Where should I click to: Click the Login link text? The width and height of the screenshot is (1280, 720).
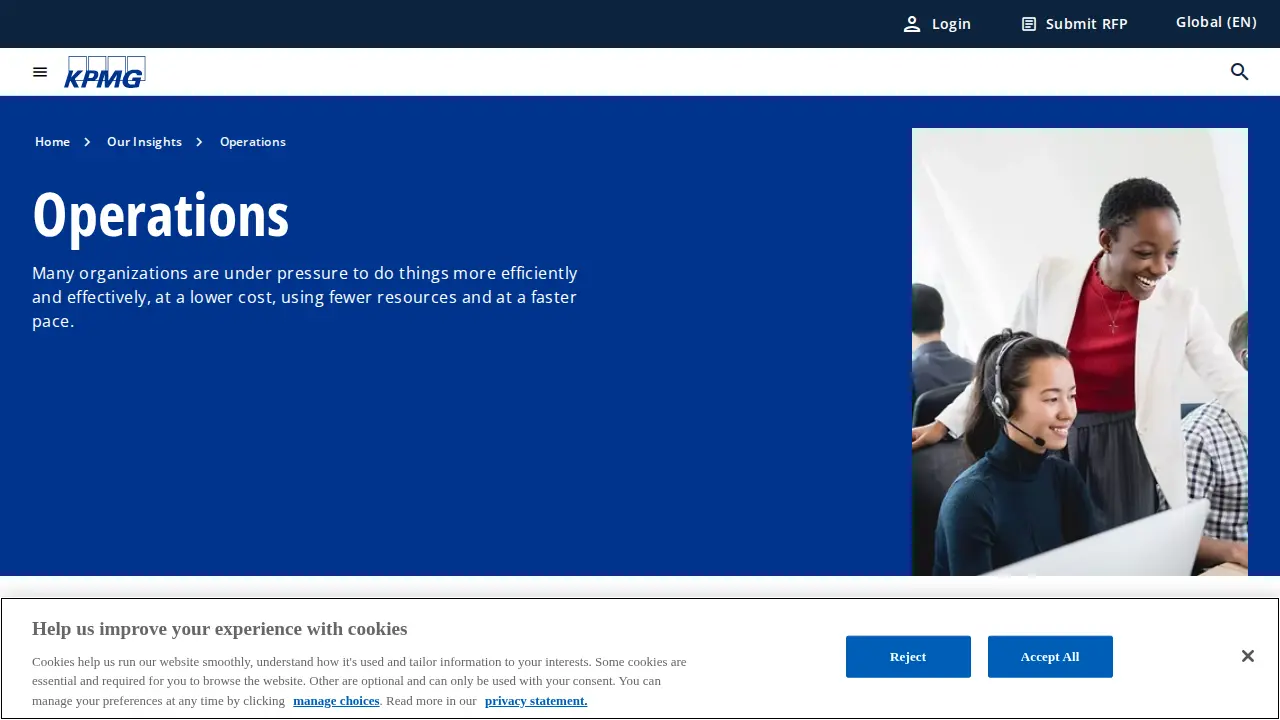click(951, 24)
